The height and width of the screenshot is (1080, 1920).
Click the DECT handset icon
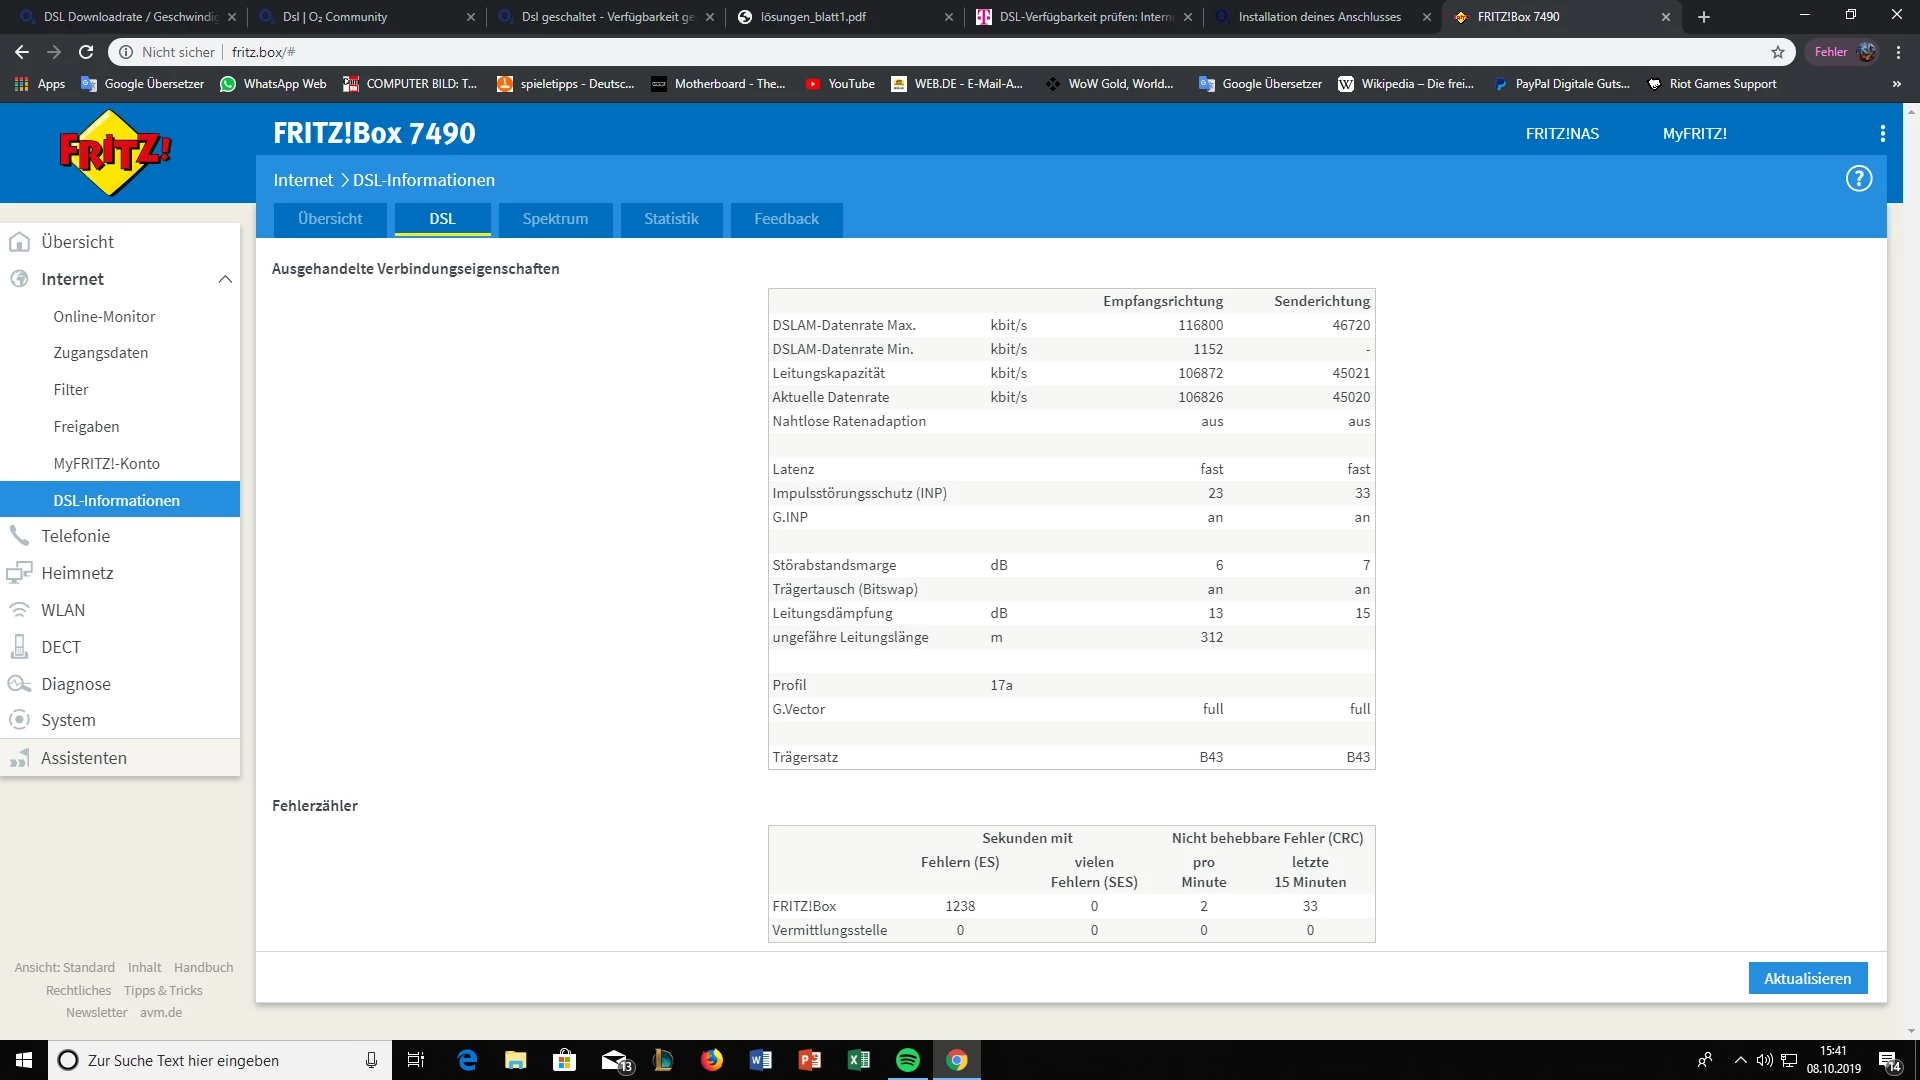tap(19, 647)
